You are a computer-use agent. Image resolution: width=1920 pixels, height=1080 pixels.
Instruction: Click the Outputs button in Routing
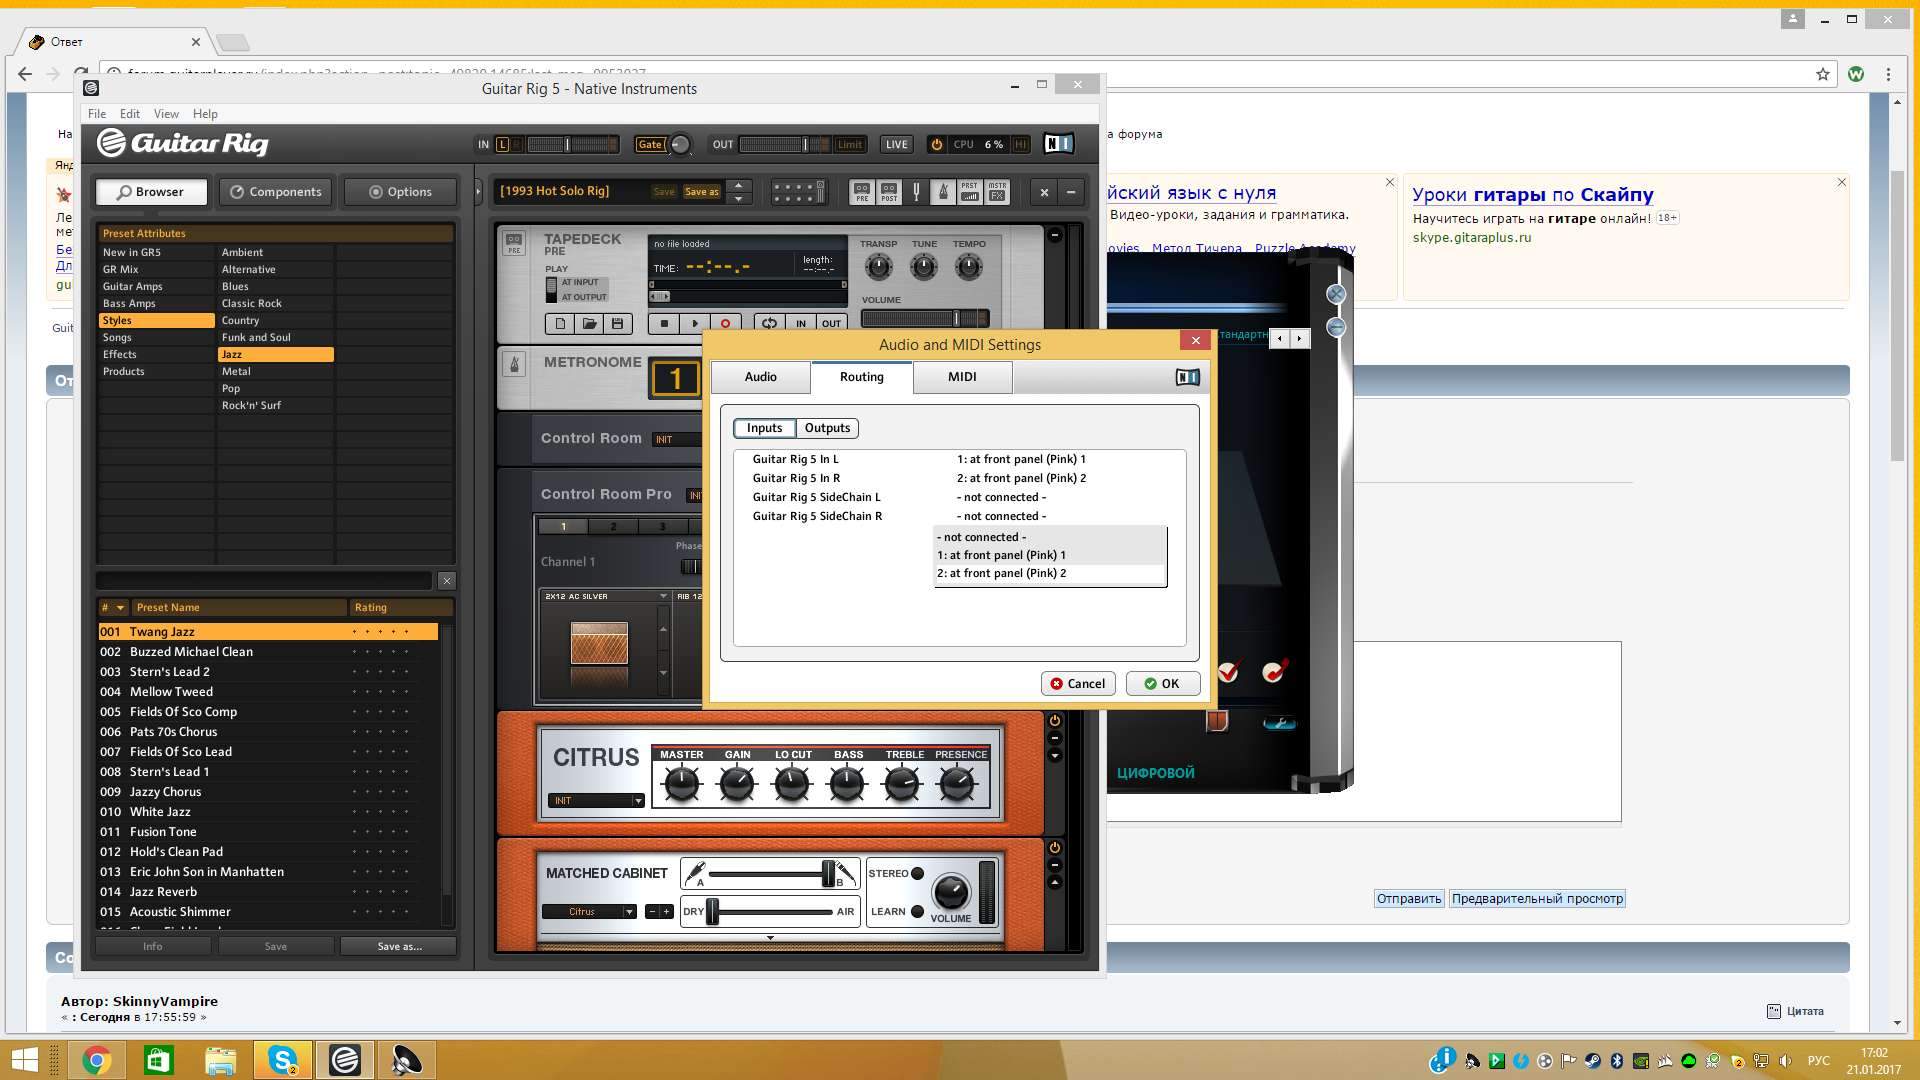pos(827,428)
